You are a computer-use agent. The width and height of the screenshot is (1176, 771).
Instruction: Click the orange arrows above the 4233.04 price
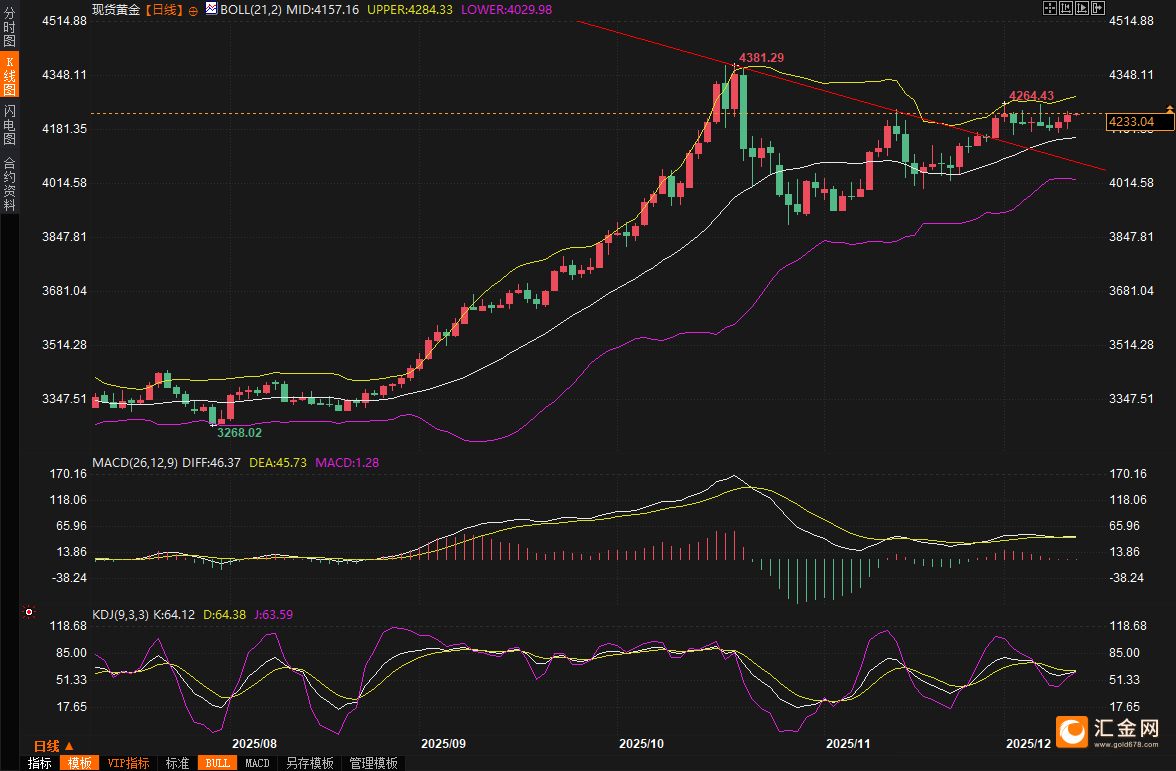pos(1169,107)
